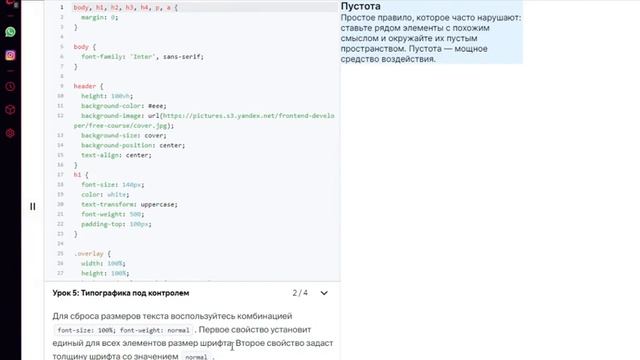Click the inline code 'font-size: 100%; font-weight: normal'
Viewport: 640px width, 360px height.
[x=124, y=330]
